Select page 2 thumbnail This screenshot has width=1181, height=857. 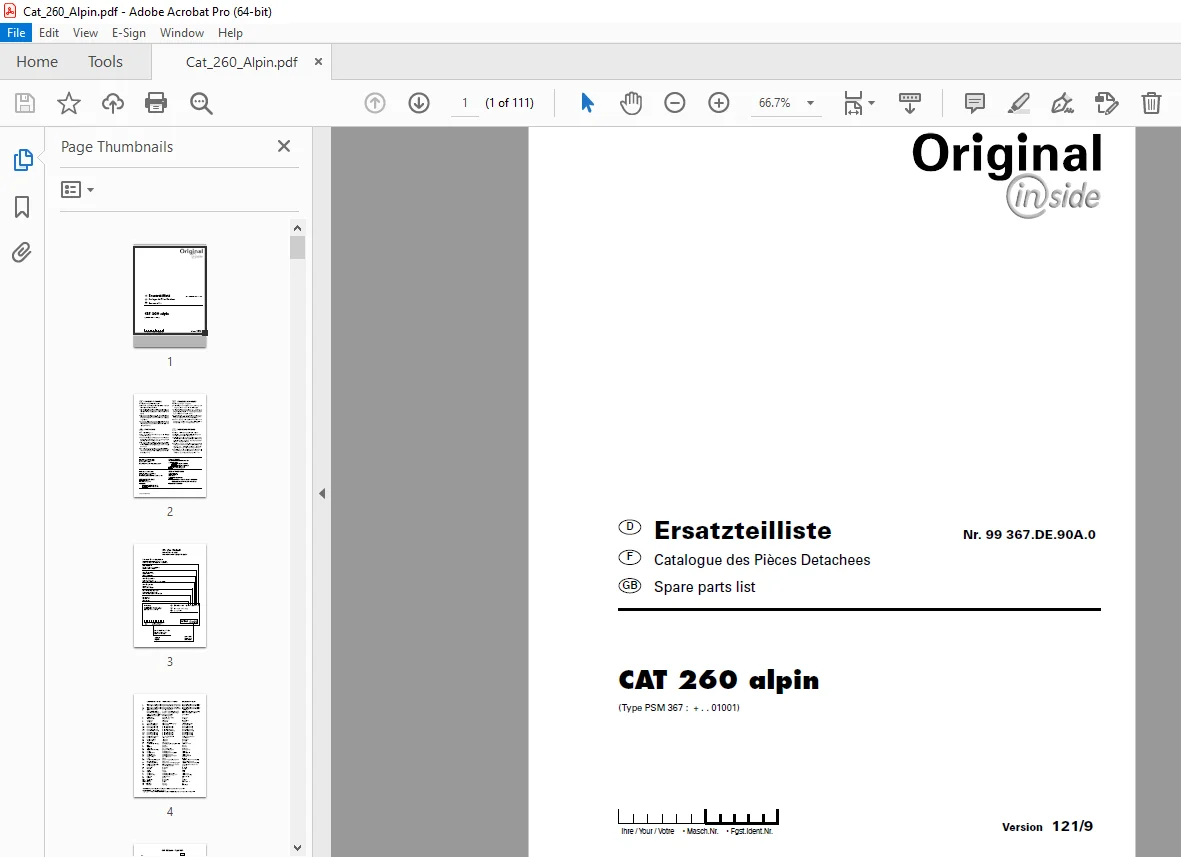tap(169, 446)
